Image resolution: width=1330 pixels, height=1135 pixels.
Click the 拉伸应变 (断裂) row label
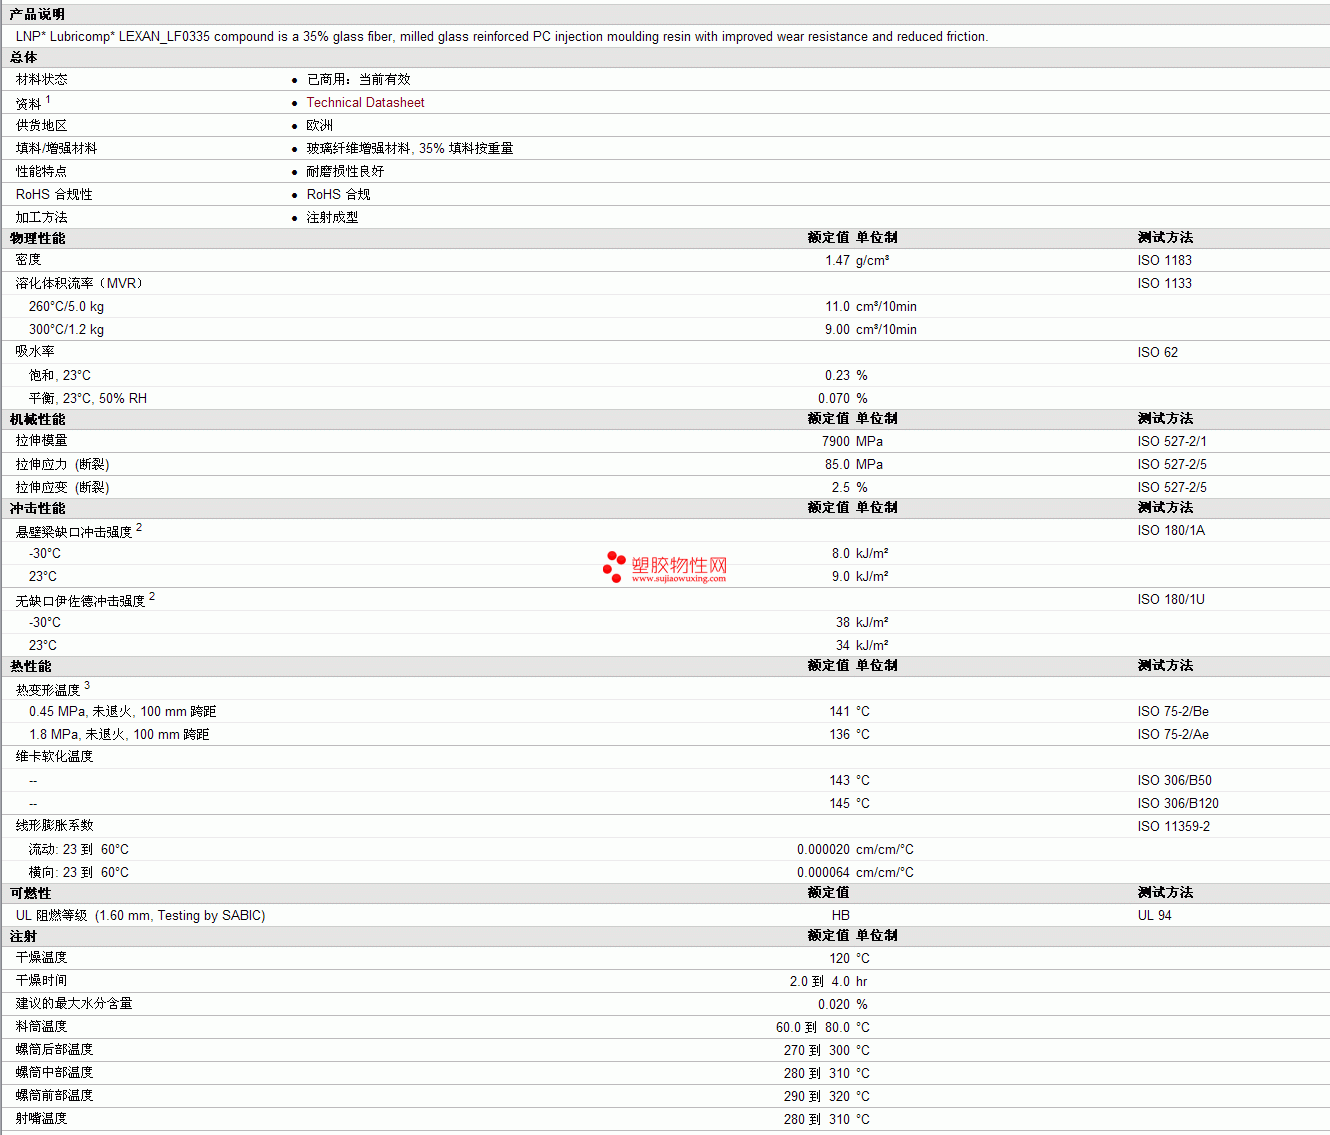62,487
